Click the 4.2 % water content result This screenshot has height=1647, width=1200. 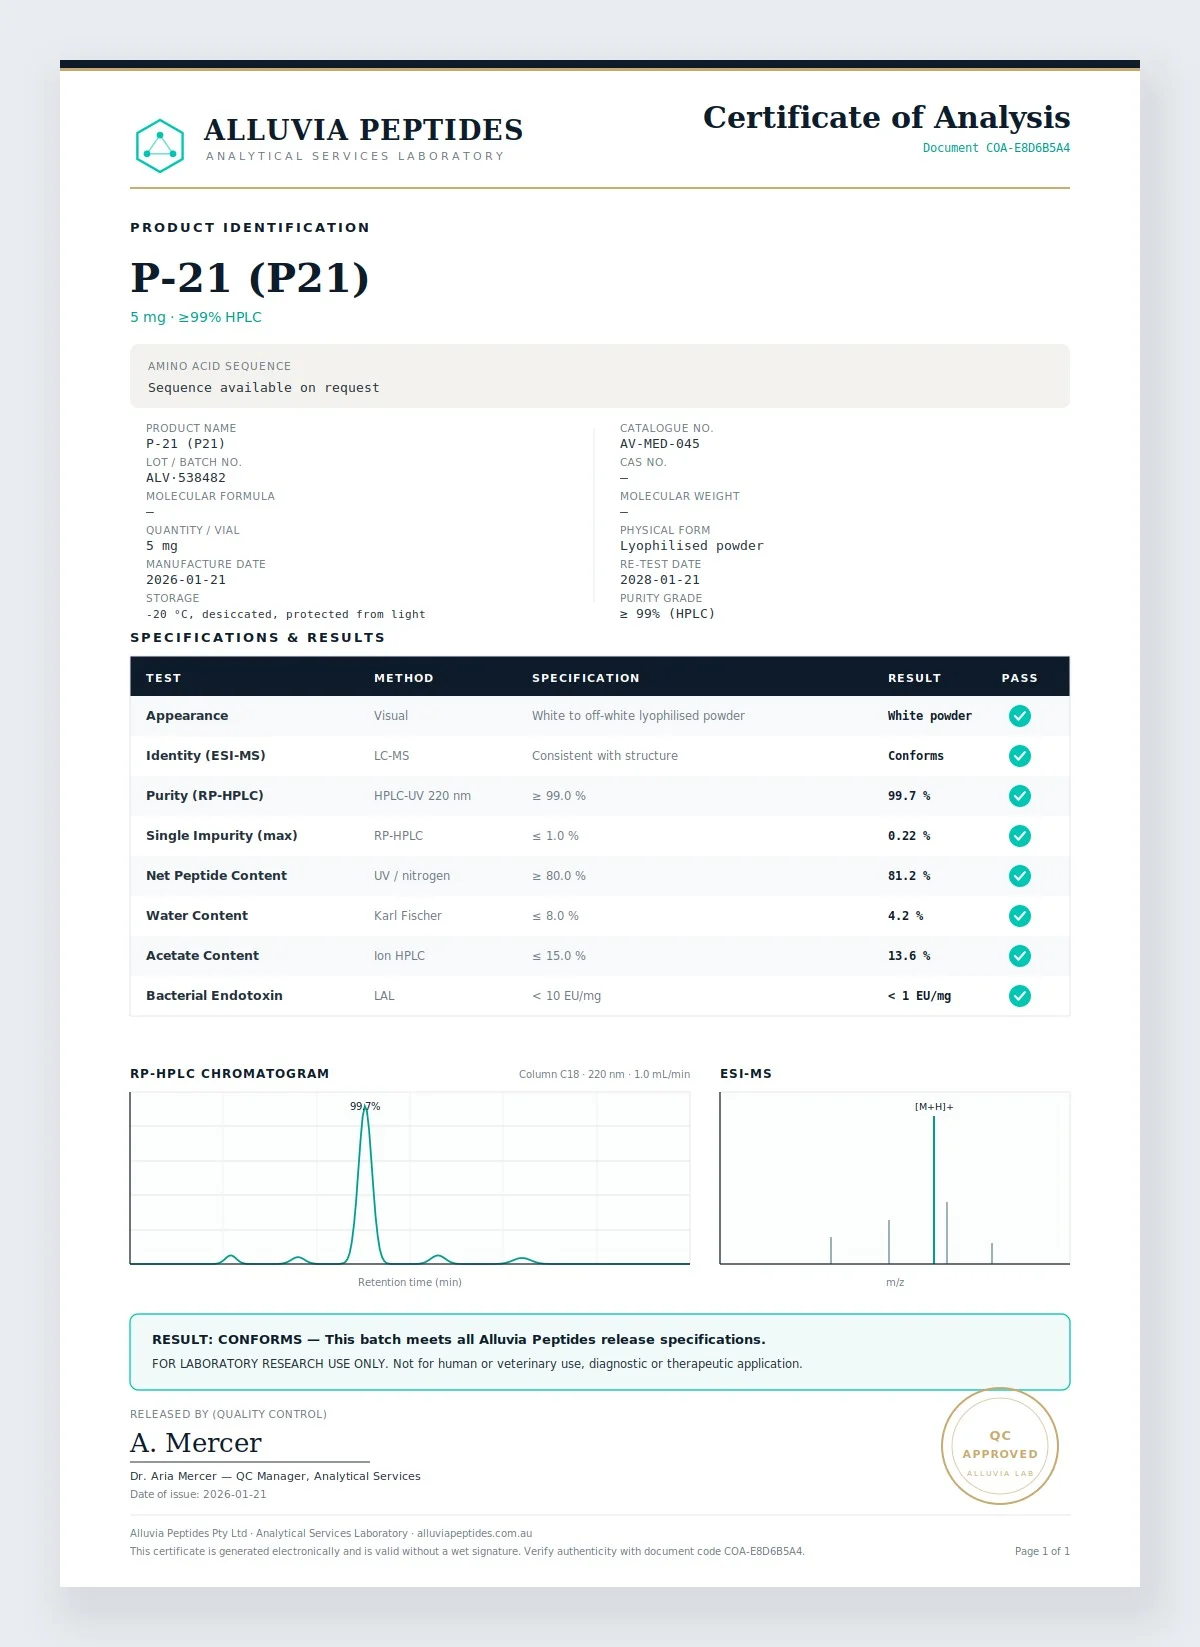point(906,916)
